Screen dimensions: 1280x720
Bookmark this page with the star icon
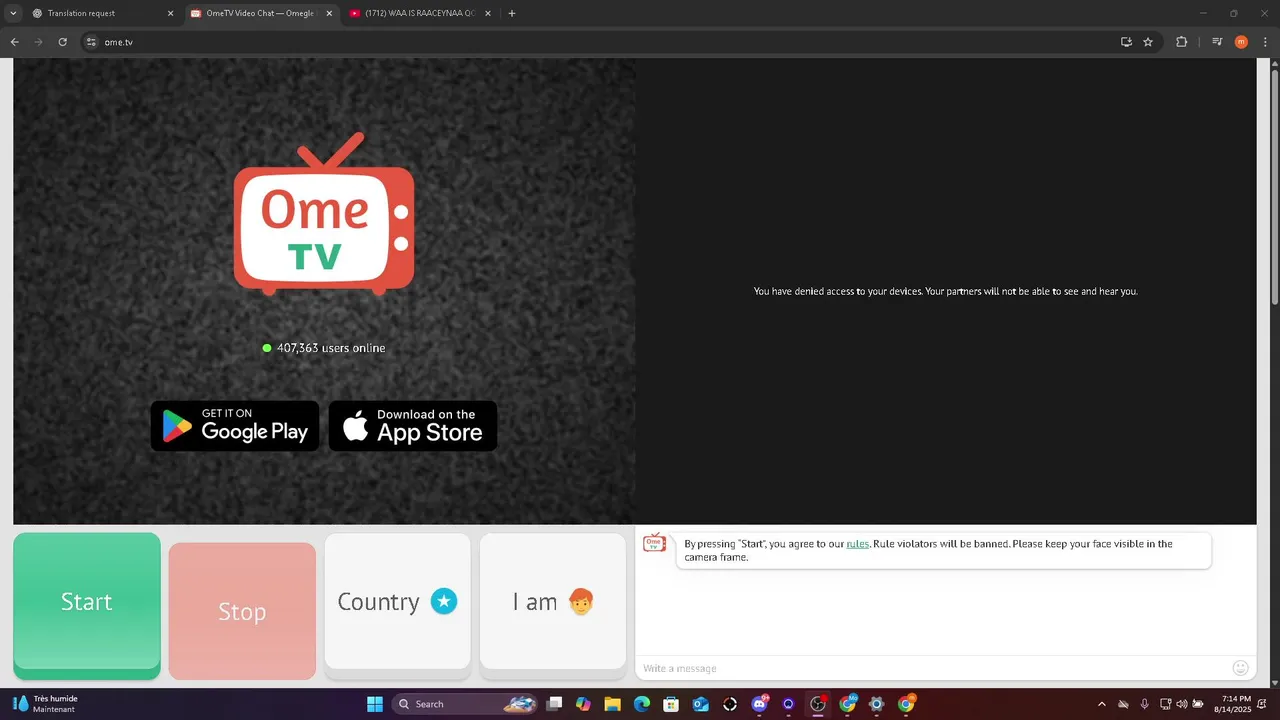tap(1148, 42)
